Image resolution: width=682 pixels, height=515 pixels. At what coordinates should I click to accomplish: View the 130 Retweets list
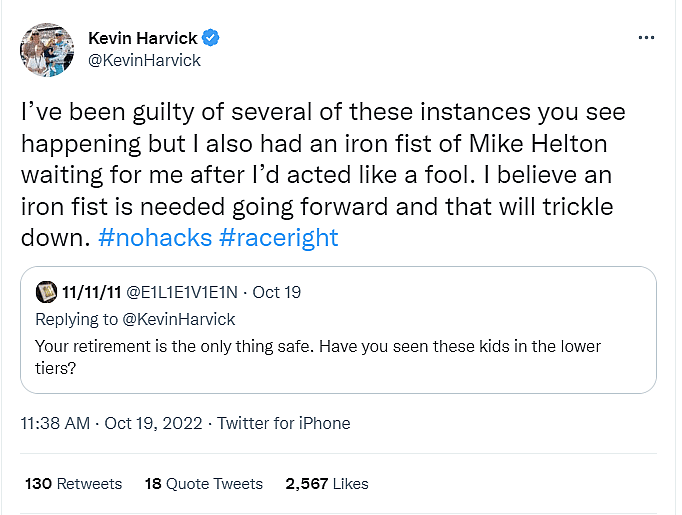[x=73, y=484]
